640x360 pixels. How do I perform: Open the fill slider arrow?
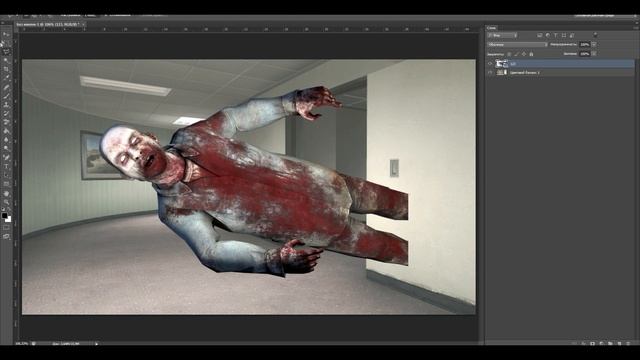pos(594,54)
